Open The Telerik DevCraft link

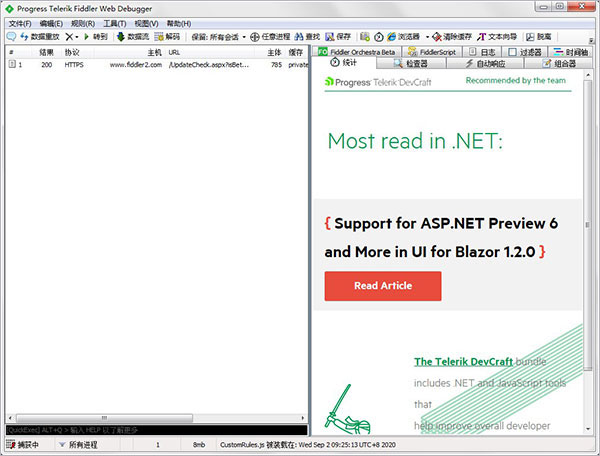[x=463, y=362]
